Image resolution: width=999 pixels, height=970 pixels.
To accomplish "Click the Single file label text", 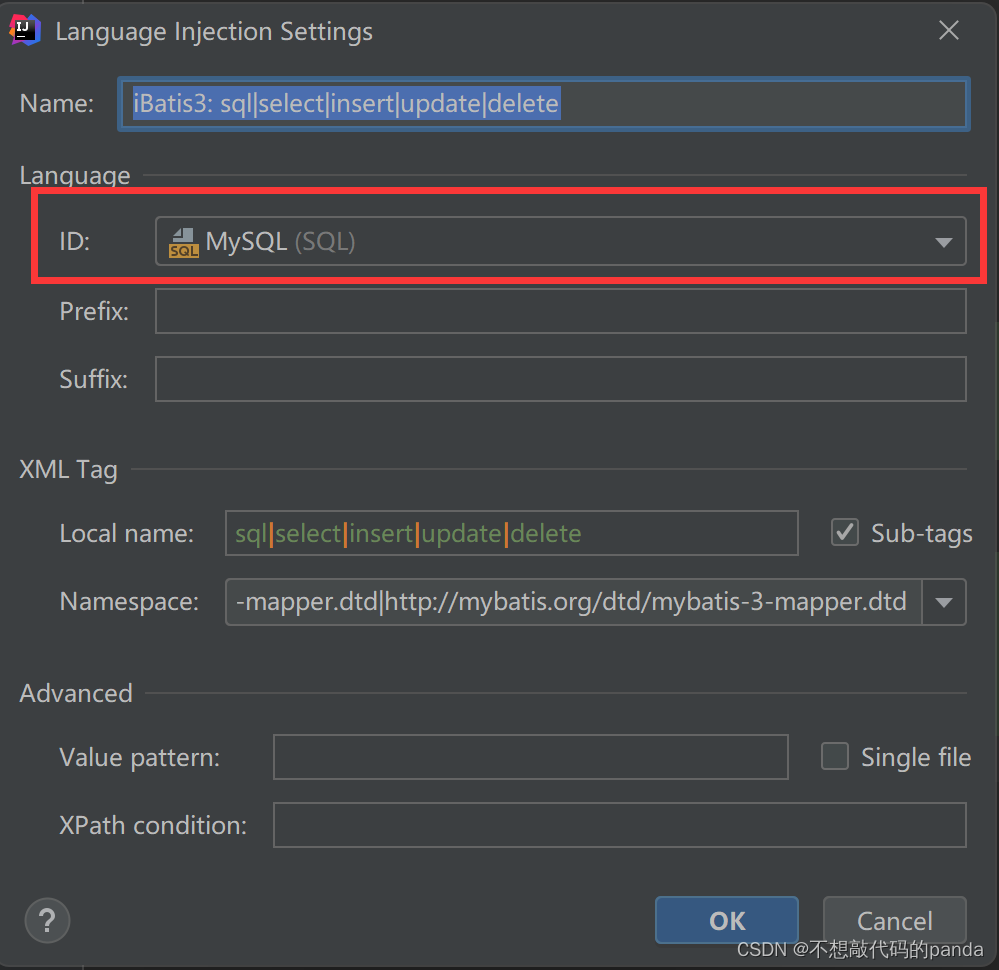I will click(916, 757).
